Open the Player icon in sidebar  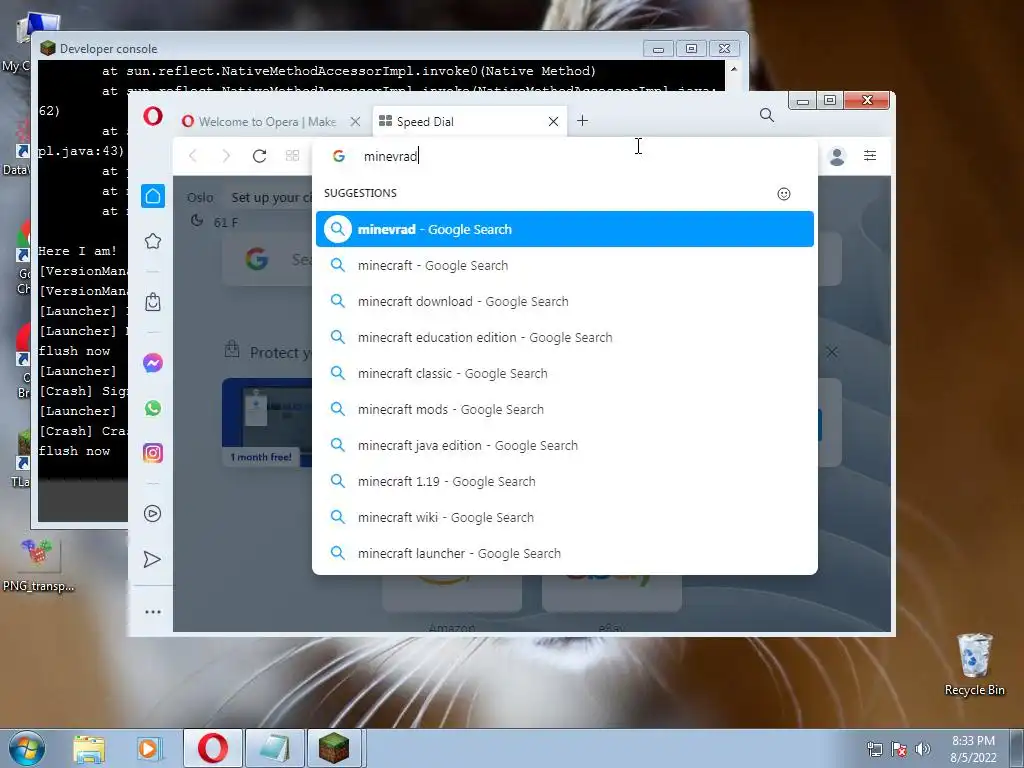coord(153,513)
